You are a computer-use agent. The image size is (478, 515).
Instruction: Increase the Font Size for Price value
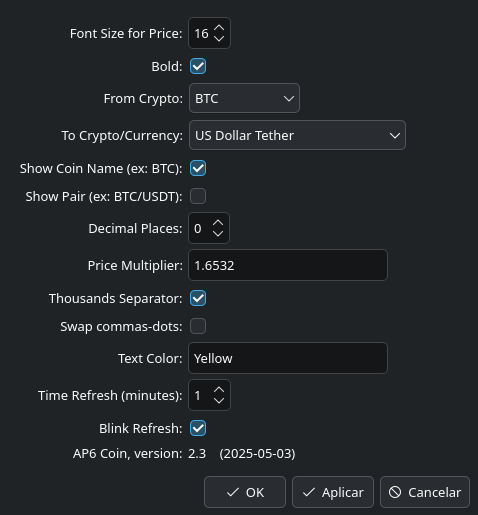tap(219, 28)
